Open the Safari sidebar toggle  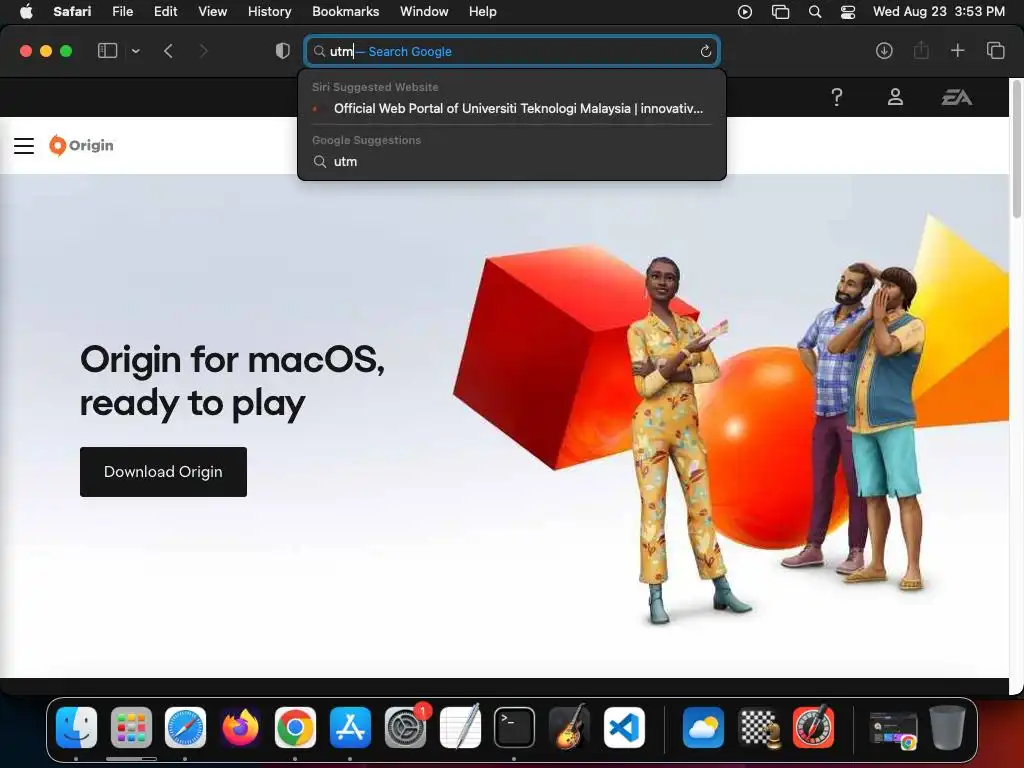(x=107, y=51)
